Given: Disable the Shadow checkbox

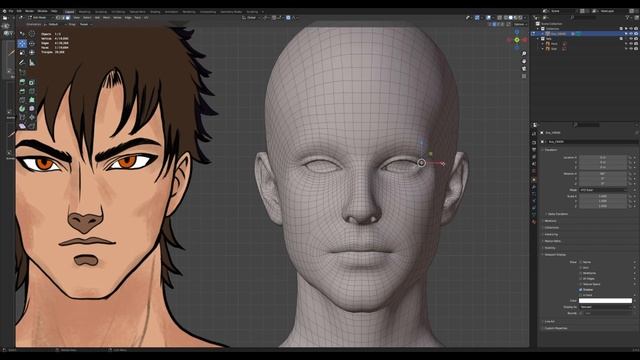Looking at the screenshot, I should pos(580,289).
